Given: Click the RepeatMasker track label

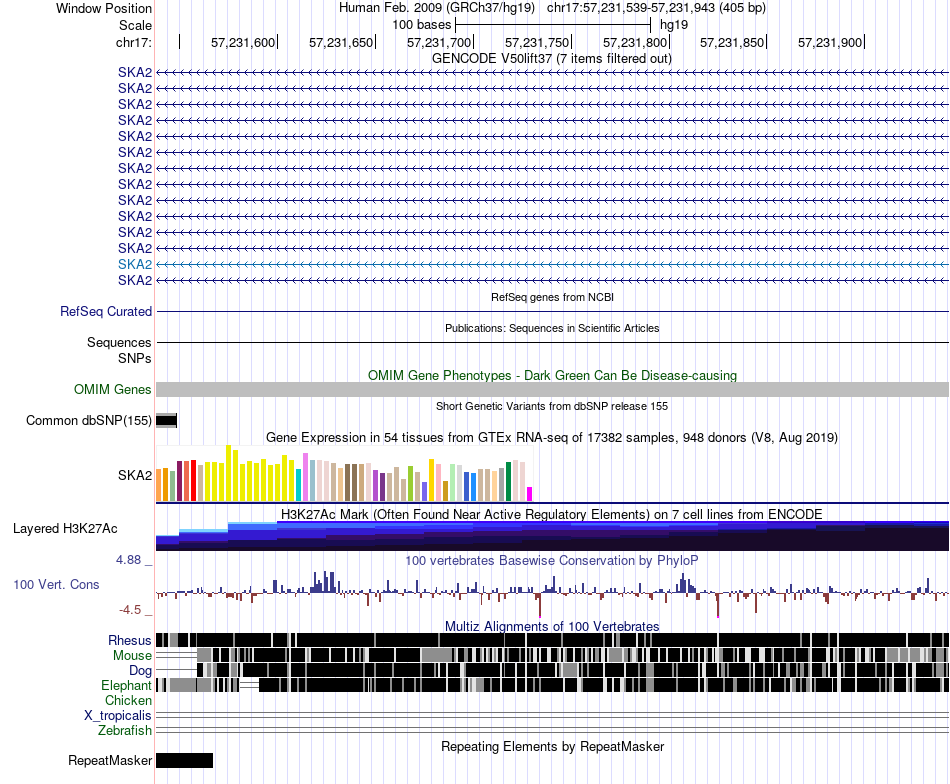Looking at the screenshot, I should point(110,760).
